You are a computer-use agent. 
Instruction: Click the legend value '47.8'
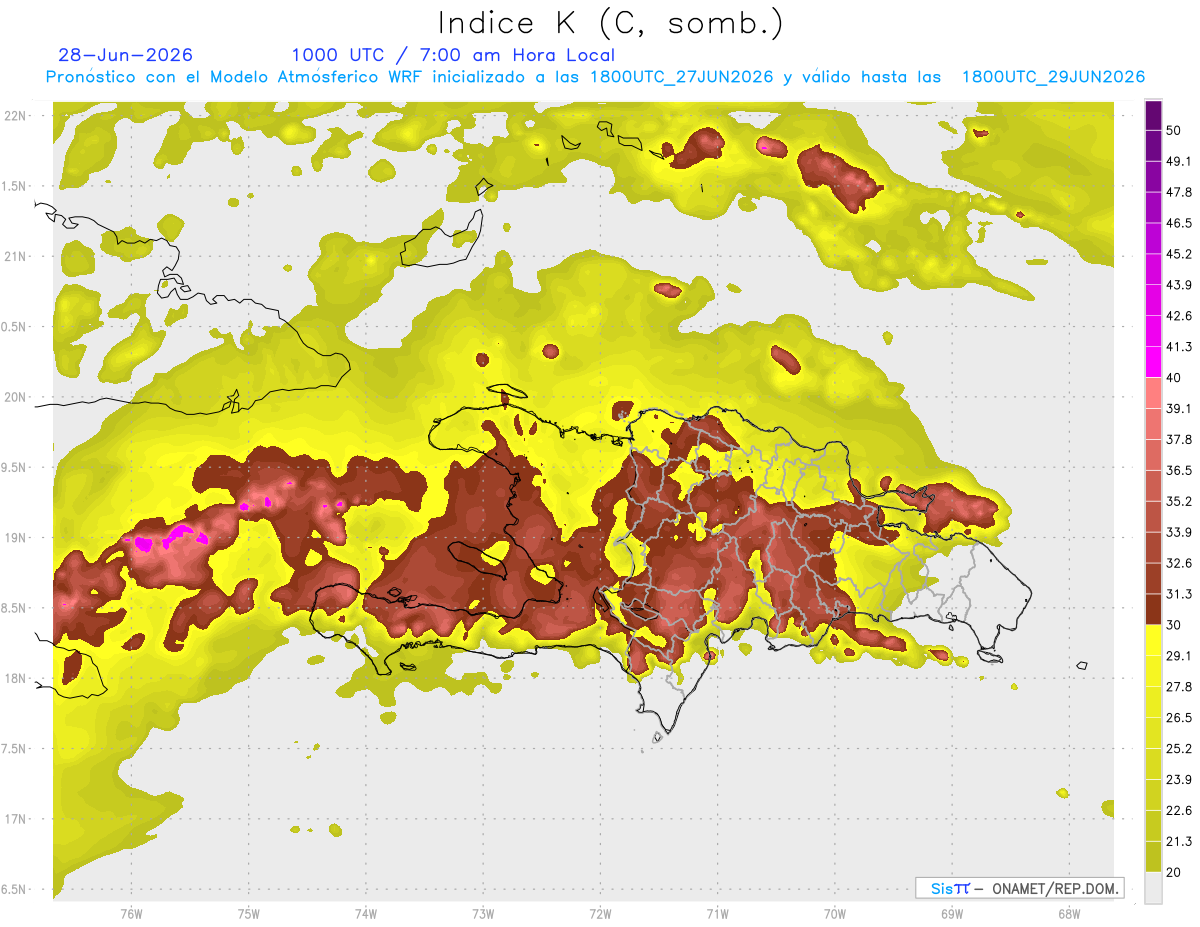point(1179,192)
